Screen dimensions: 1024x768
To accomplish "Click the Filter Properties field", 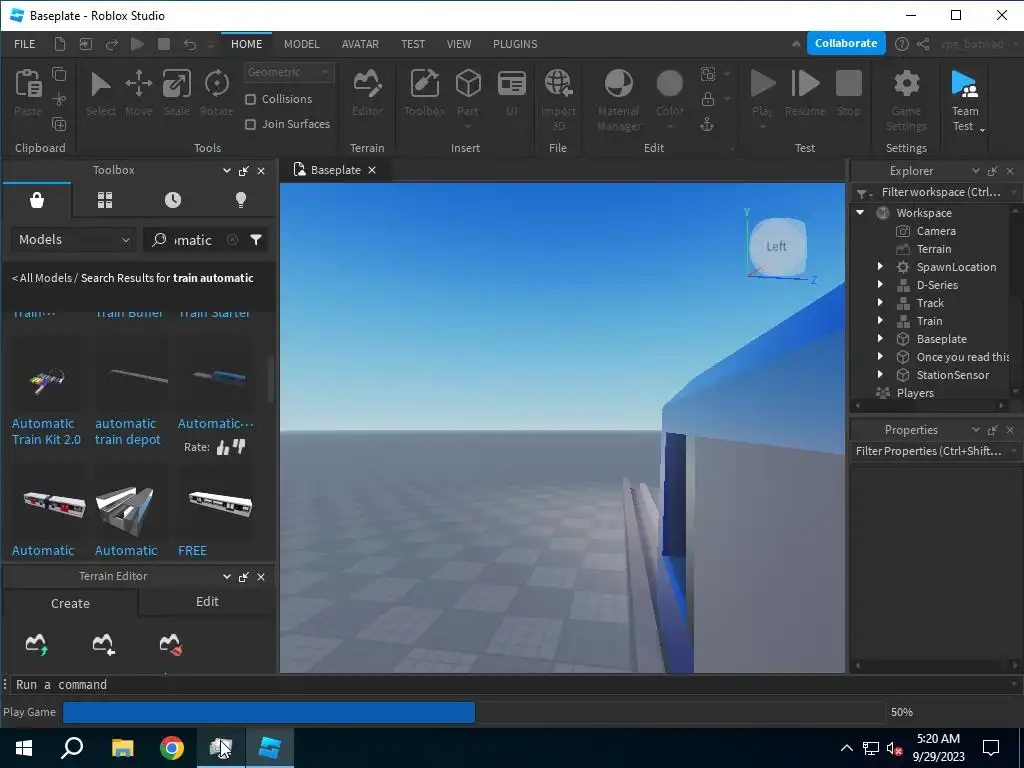I will [x=935, y=451].
